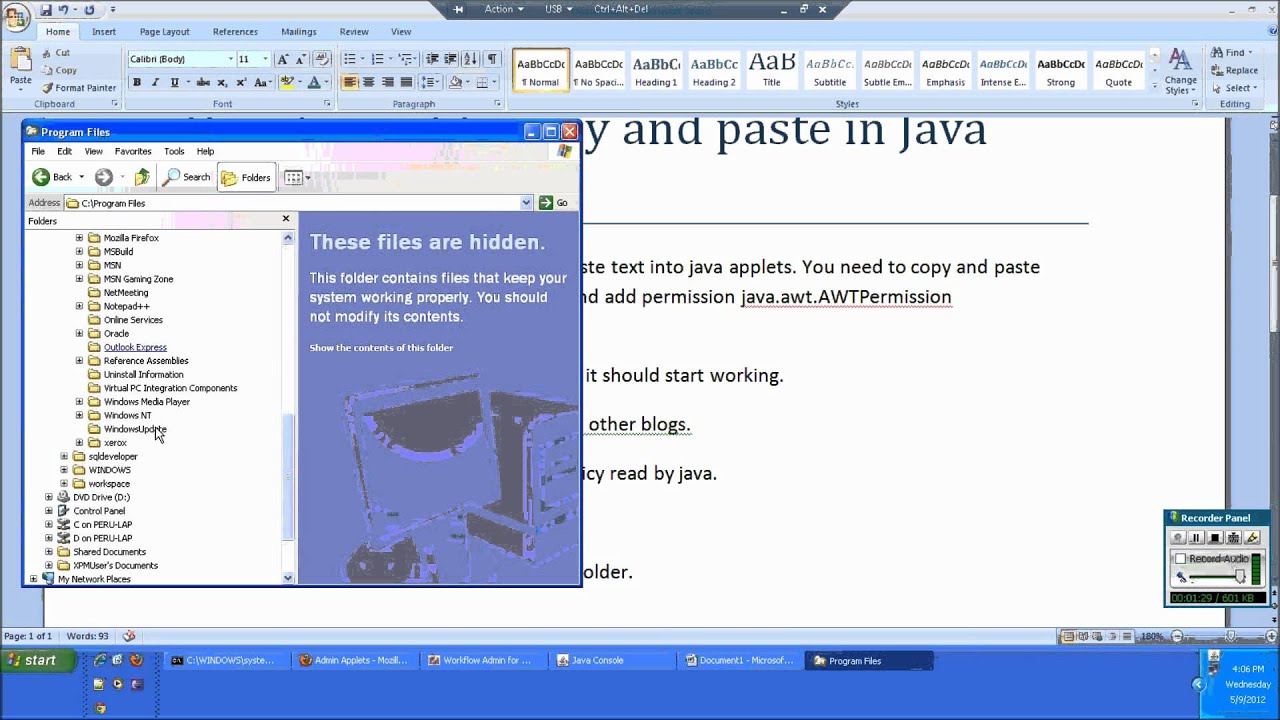Justify the paragraph text

pyautogui.click(x=406, y=82)
